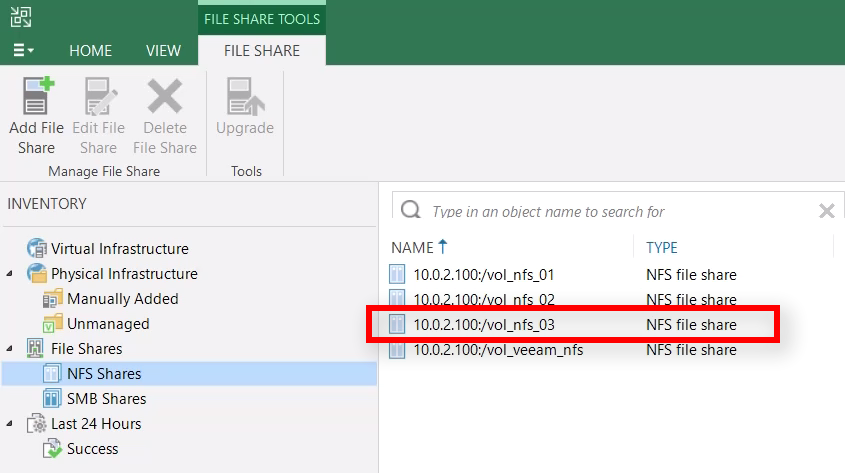Collapse the File Shares tree node

pyautogui.click(x=11, y=349)
